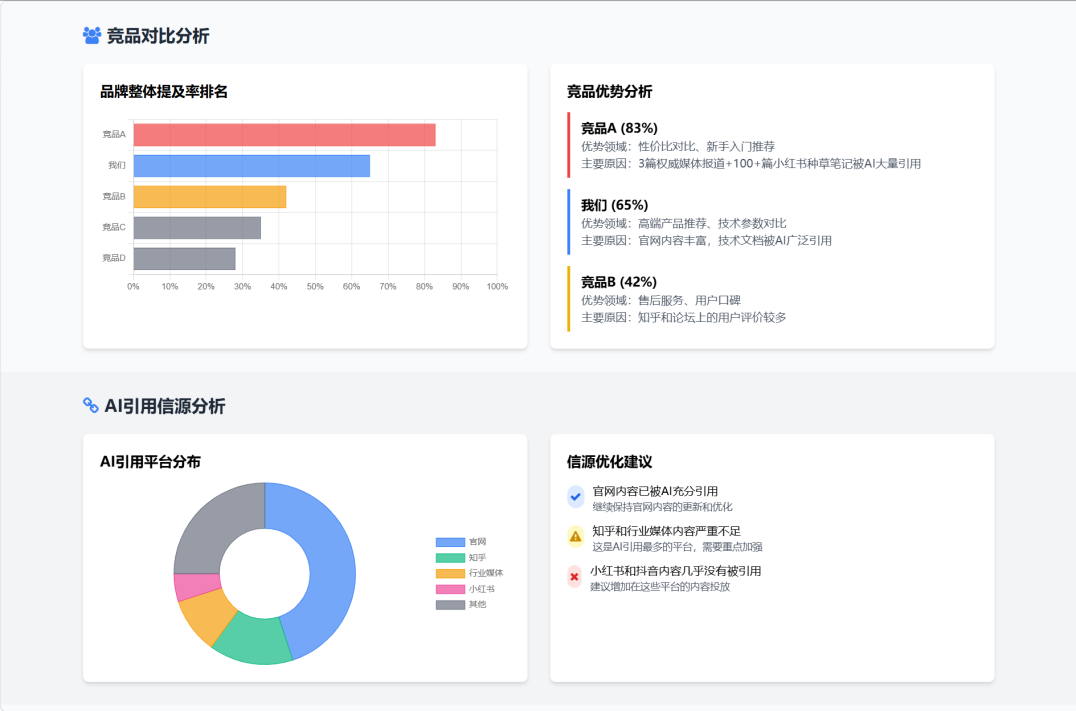This screenshot has width=1076, height=711.
Task: Click the red 竞品A bar
Action: (285, 135)
